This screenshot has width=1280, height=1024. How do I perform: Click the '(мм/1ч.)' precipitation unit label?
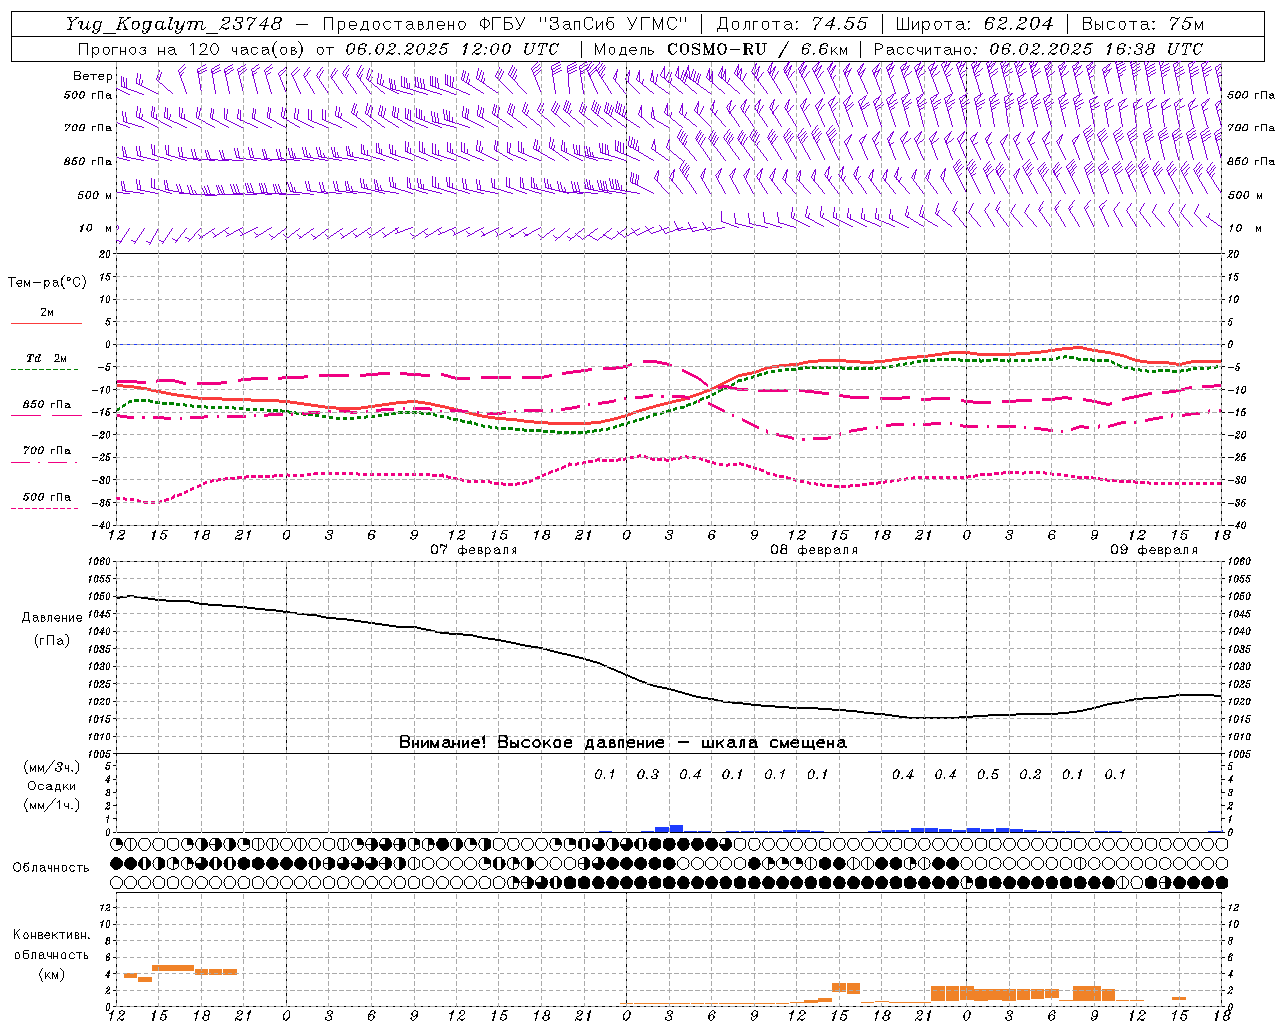tap(52, 805)
